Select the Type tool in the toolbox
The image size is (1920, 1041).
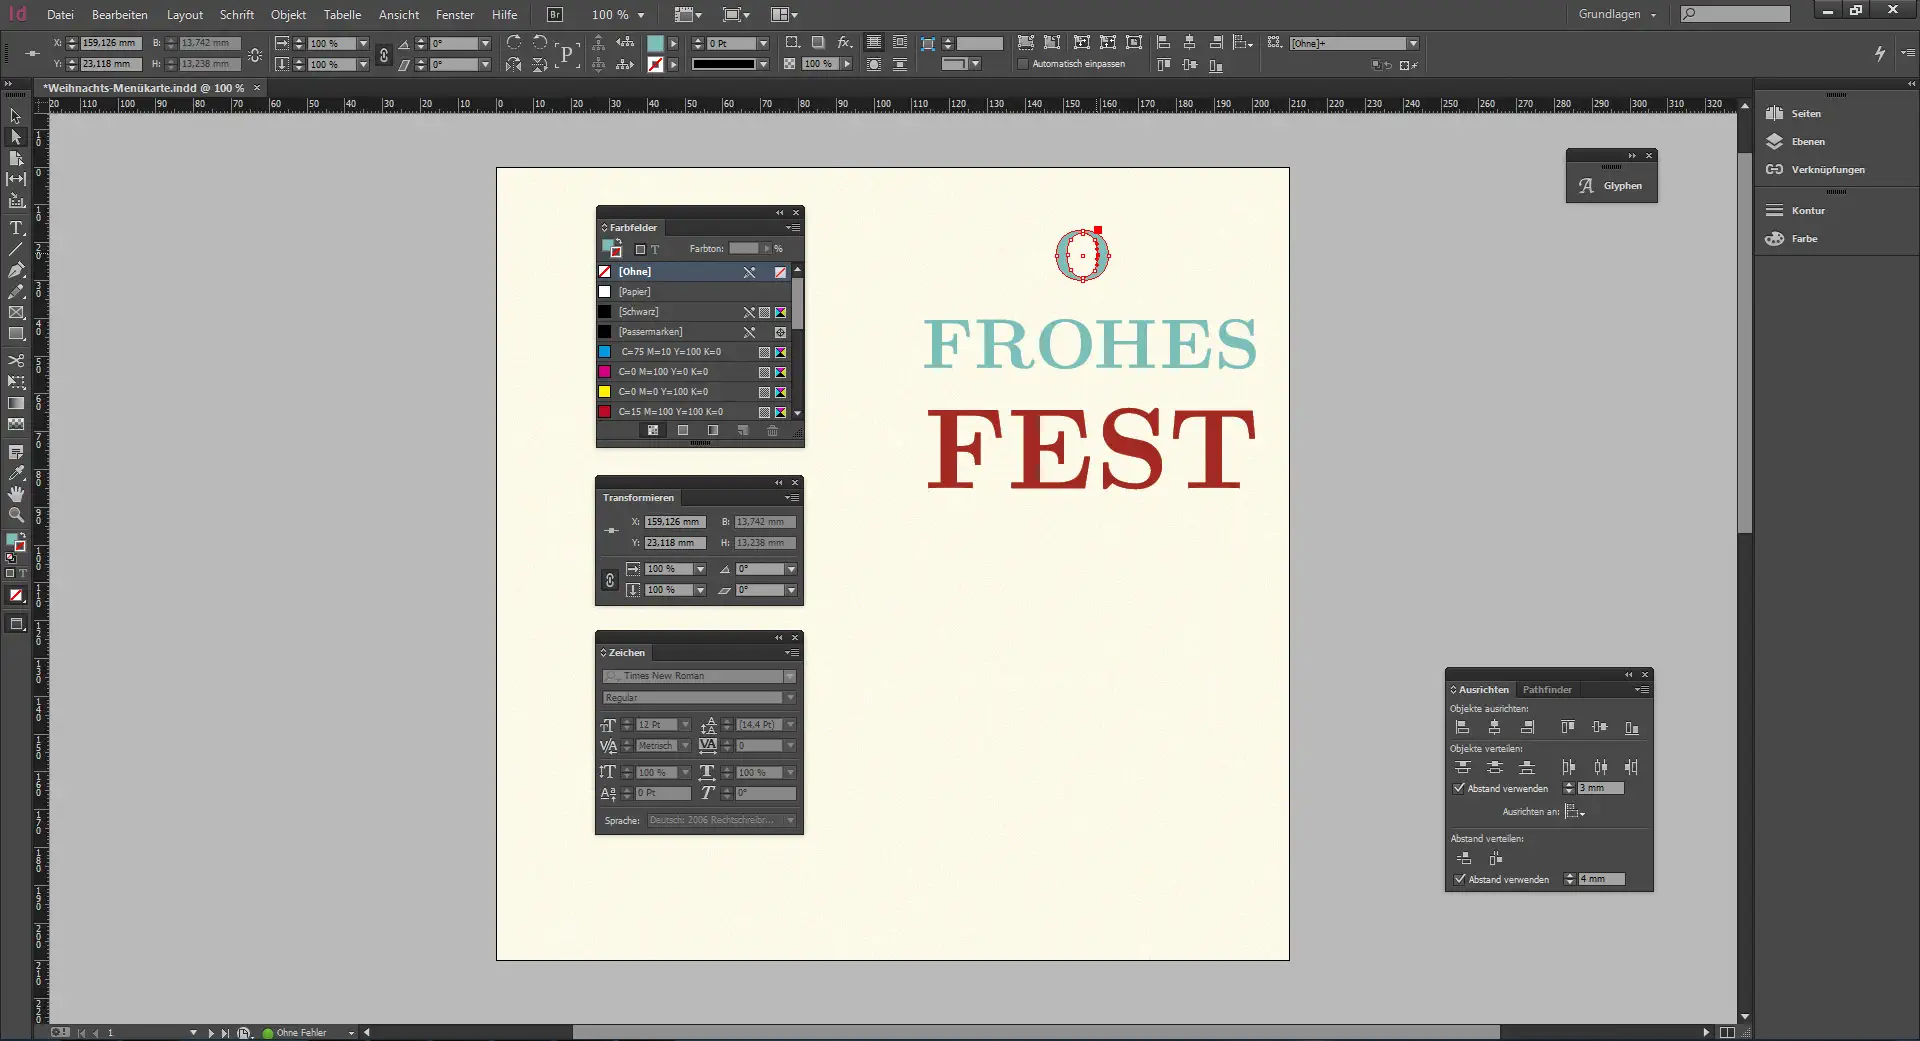click(x=16, y=228)
